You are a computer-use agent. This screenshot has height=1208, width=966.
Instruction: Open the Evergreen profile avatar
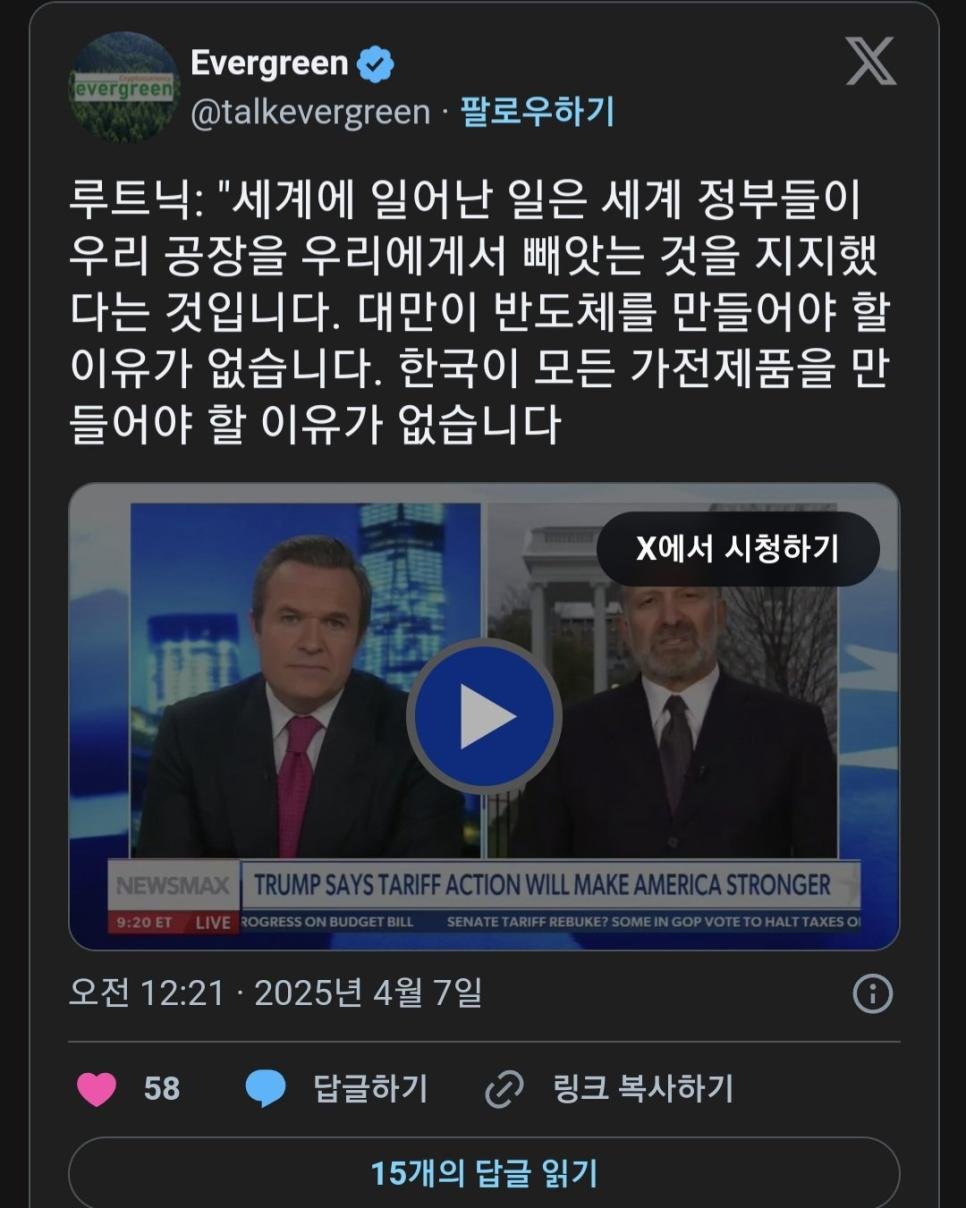coord(124,87)
